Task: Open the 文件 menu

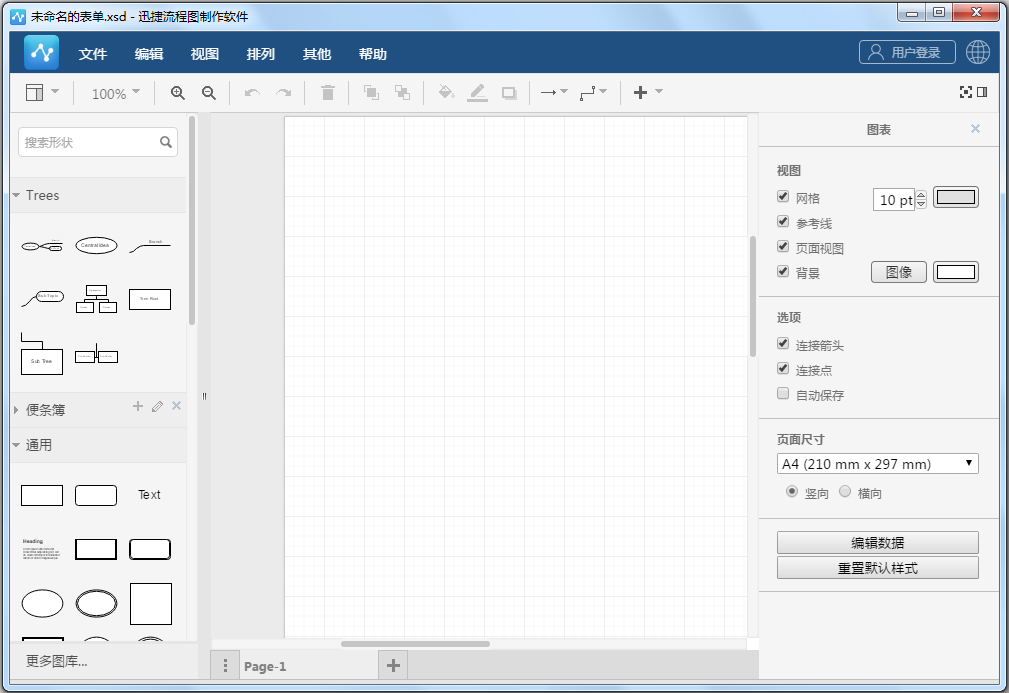Action: (x=93, y=54)
